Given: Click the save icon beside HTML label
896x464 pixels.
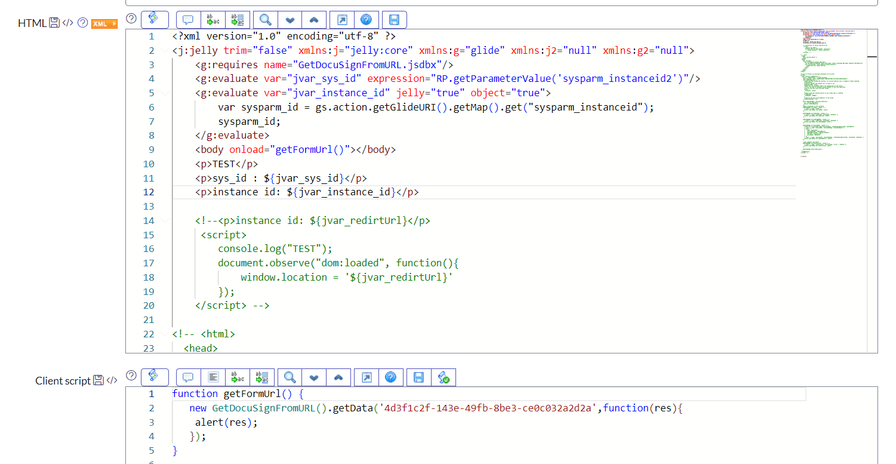Looking at the screenshot, I should (x=54, y=23).
